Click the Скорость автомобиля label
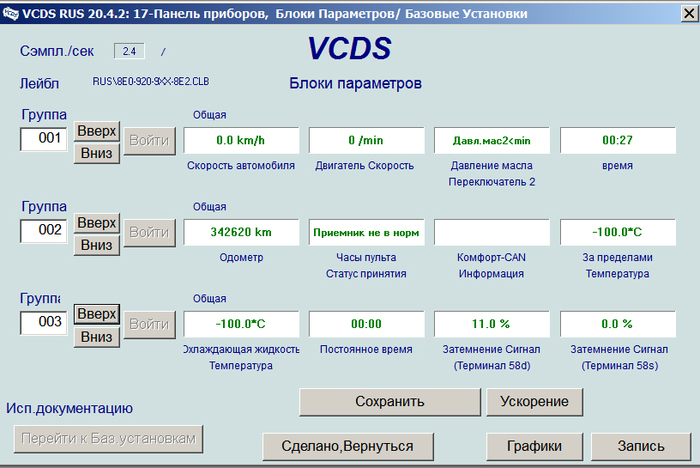 coord(241,166)
